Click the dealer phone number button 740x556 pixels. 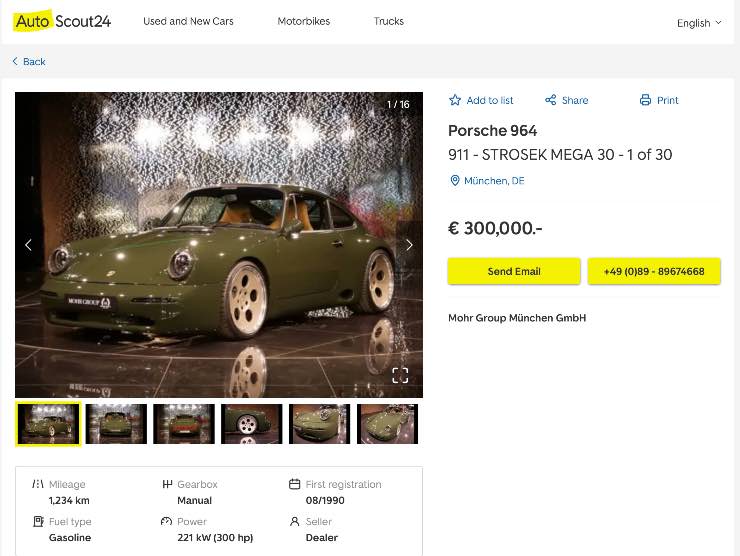pos(654,271)
